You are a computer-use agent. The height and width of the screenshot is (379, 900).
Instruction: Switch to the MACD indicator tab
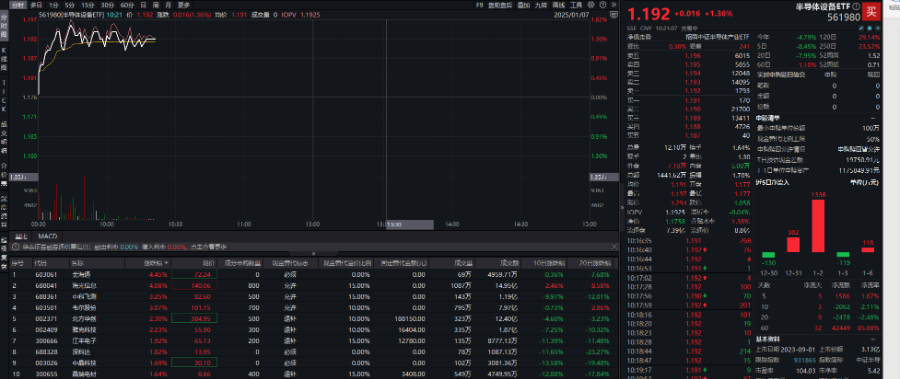[48, 236]
